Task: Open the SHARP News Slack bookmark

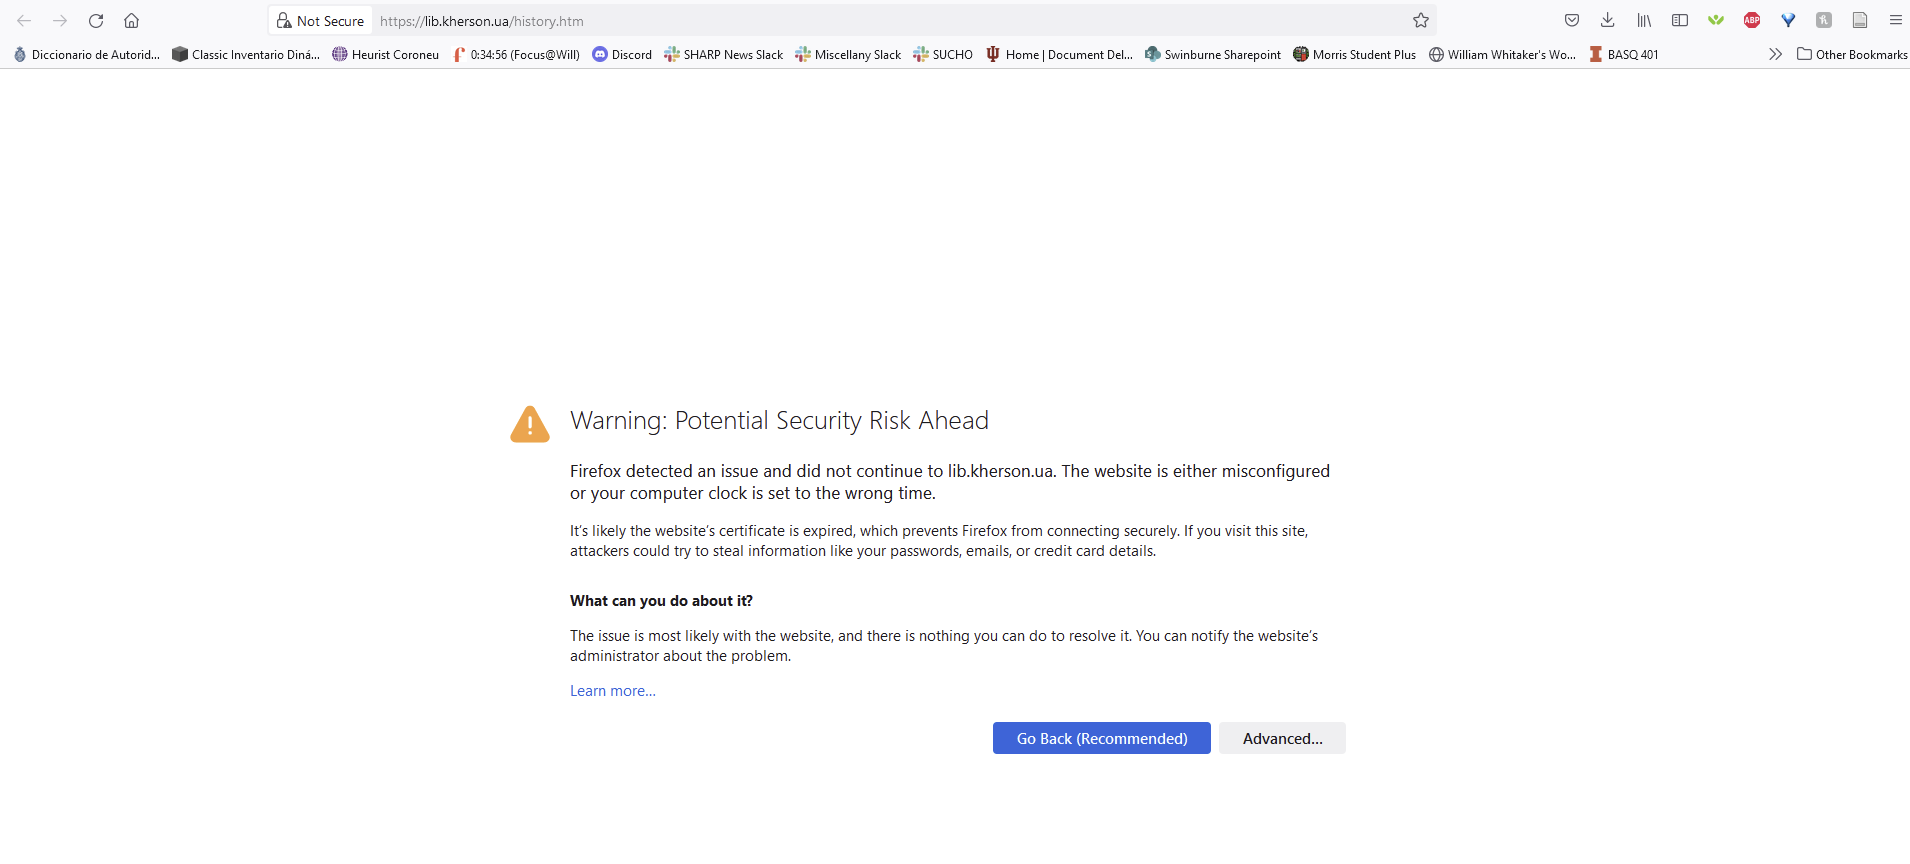Action: click(724, 54)
